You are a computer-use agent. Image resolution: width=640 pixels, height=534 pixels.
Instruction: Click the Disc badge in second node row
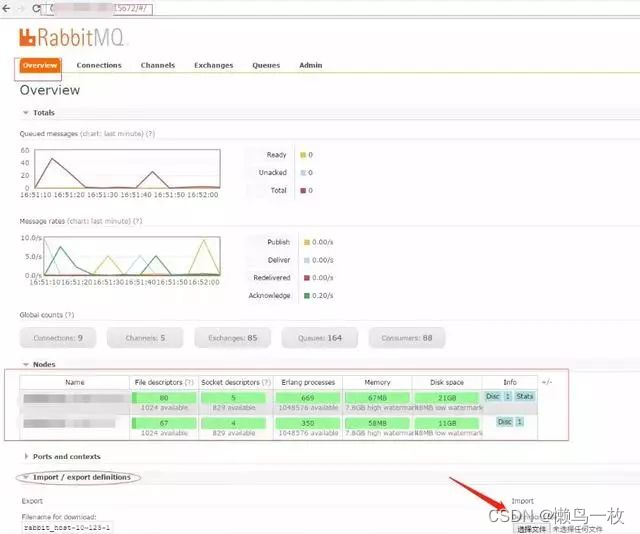click(504, 422)
